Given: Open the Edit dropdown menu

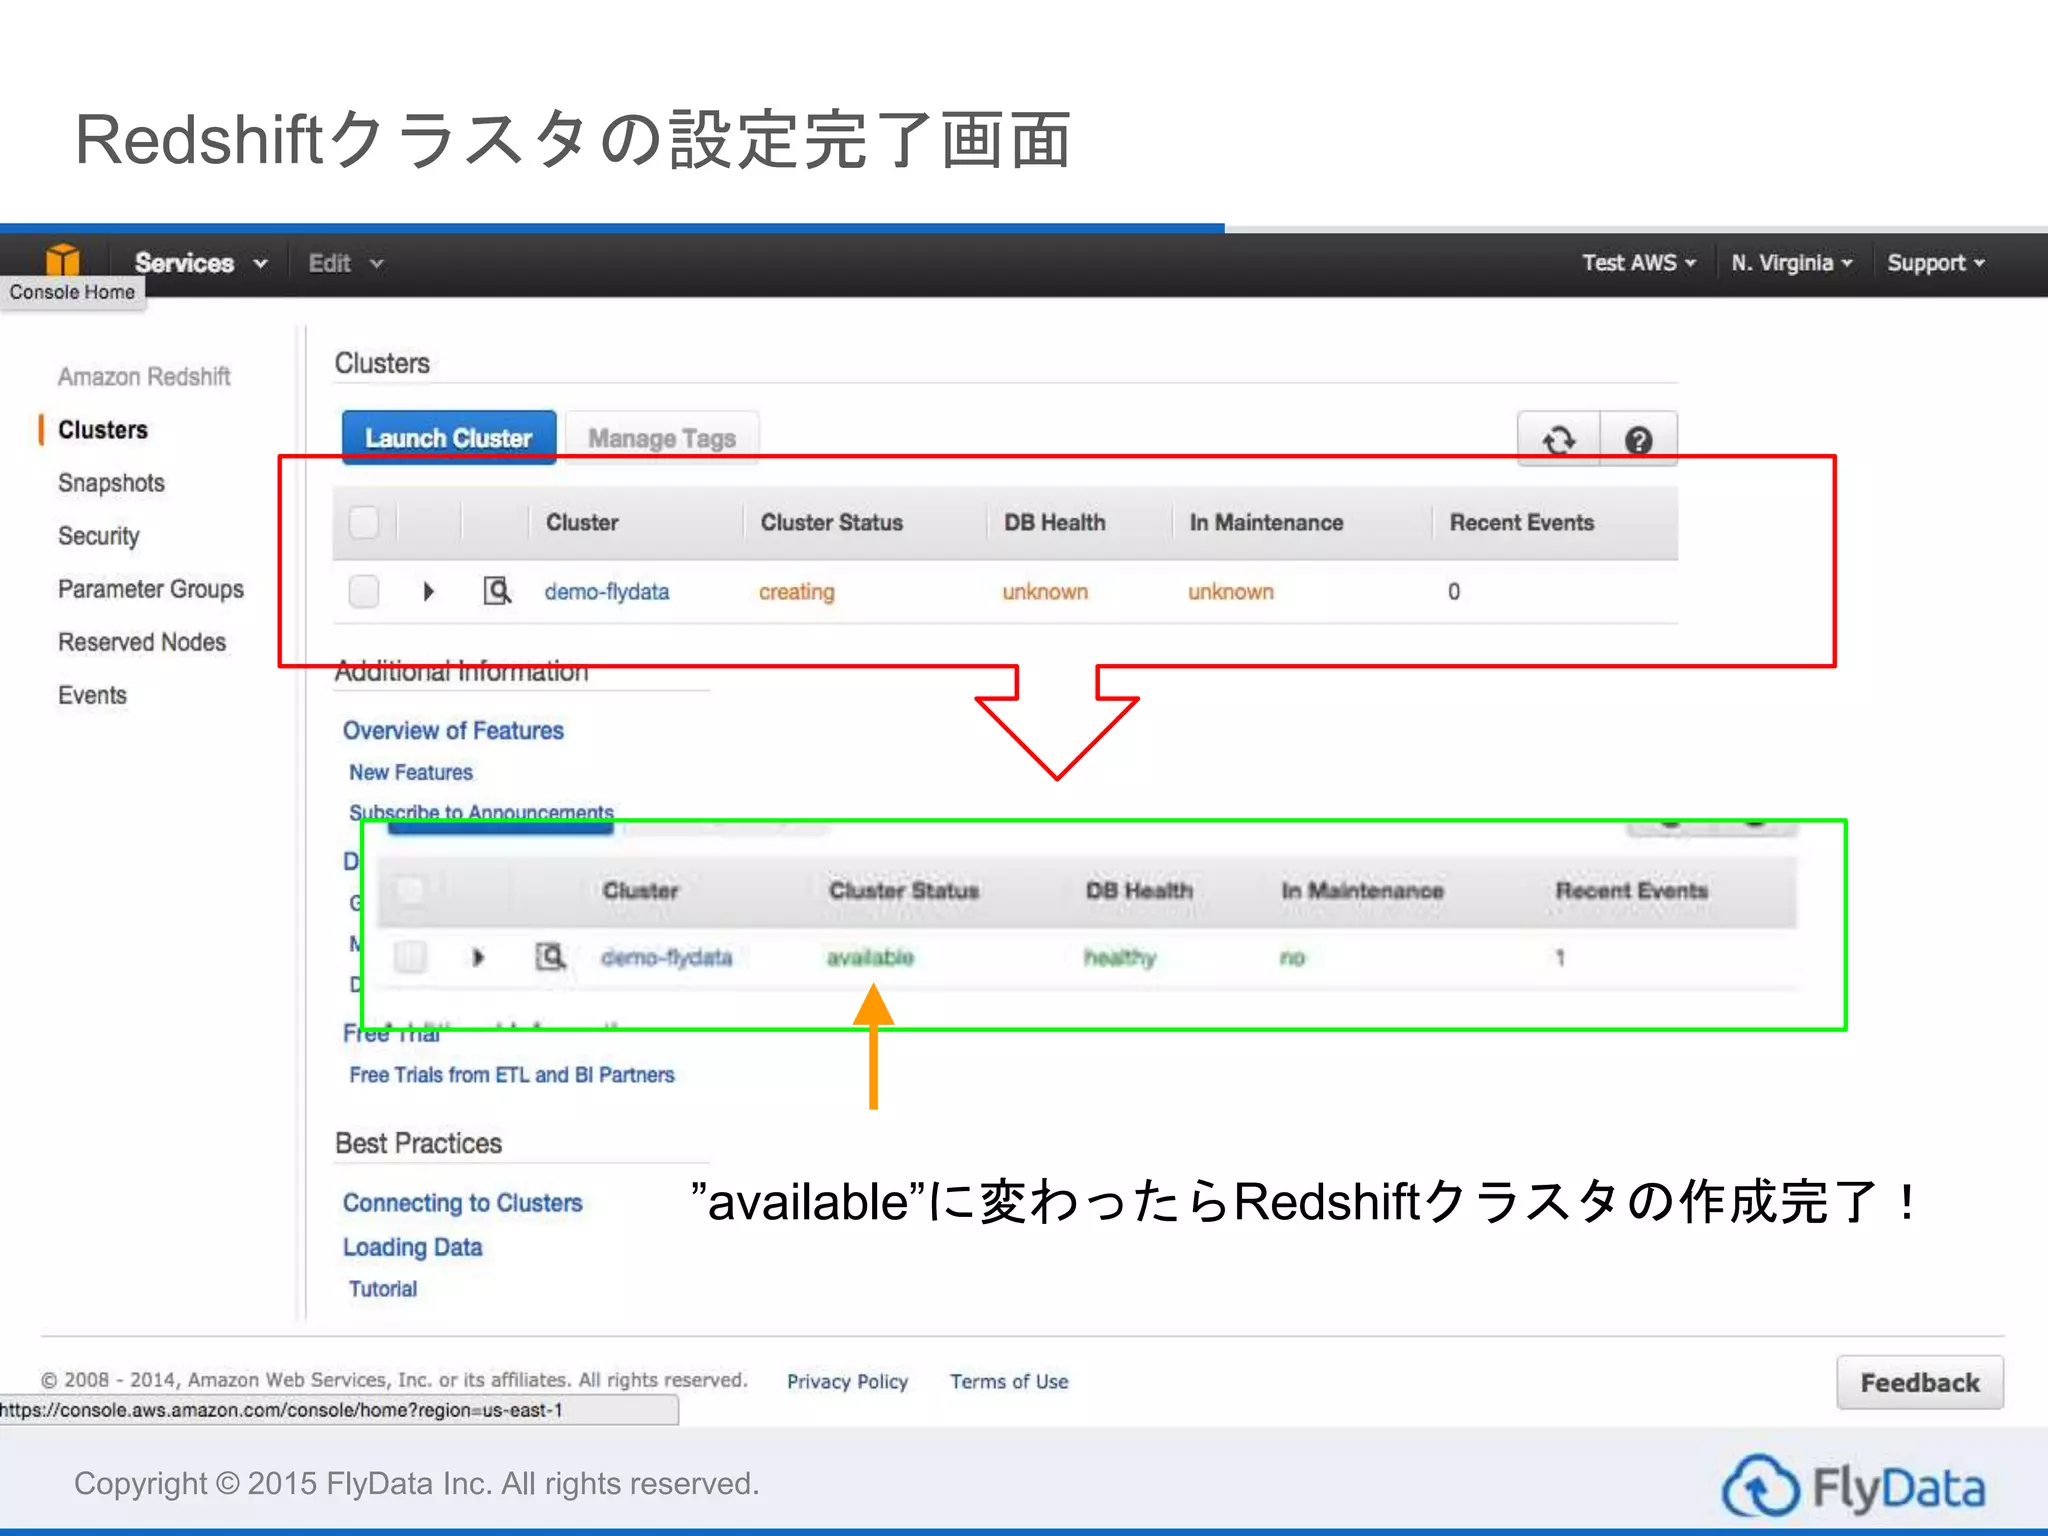Looking at the screenshot, I should [345, 263].
